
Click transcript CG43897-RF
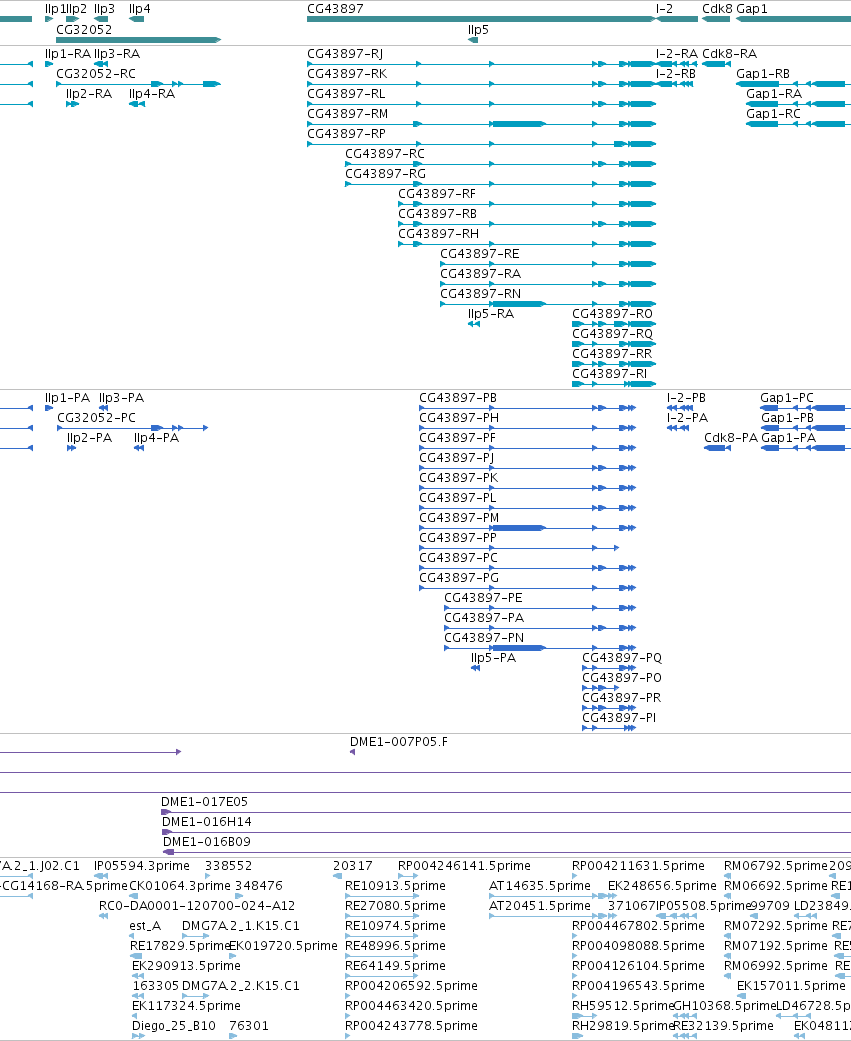[527, 204]
